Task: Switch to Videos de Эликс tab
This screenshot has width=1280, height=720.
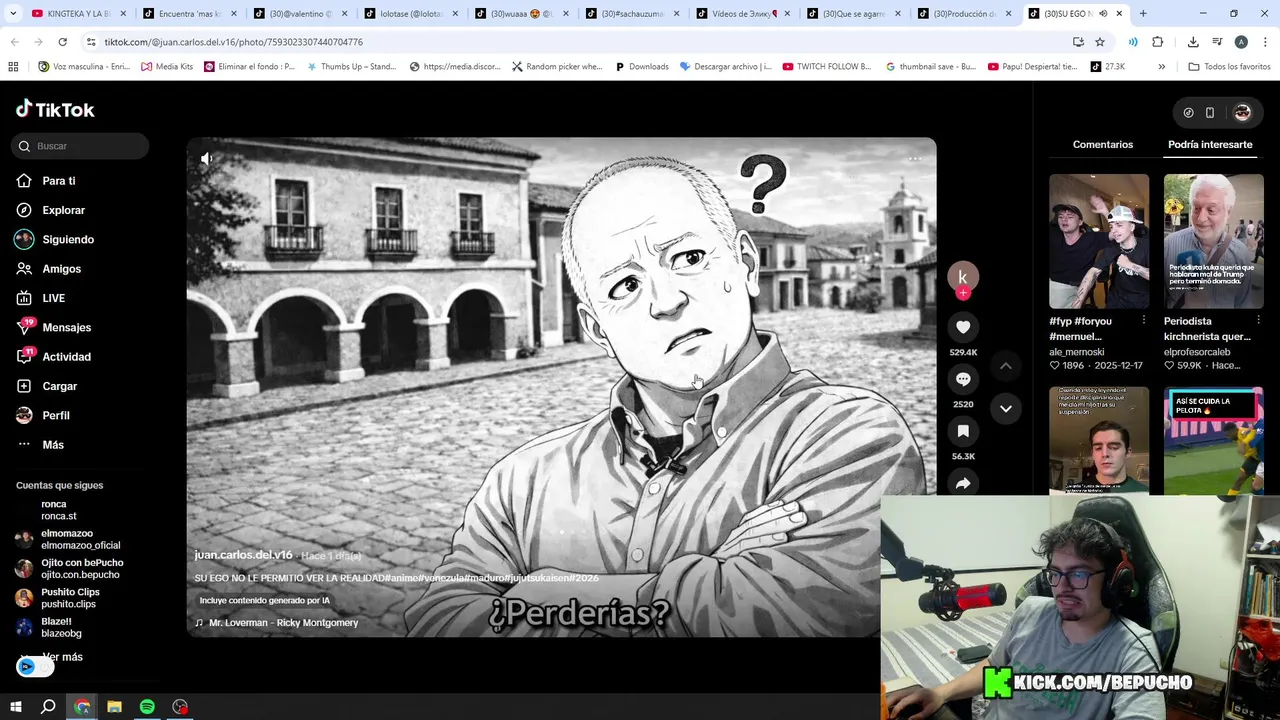Action: tap(740, 13)
